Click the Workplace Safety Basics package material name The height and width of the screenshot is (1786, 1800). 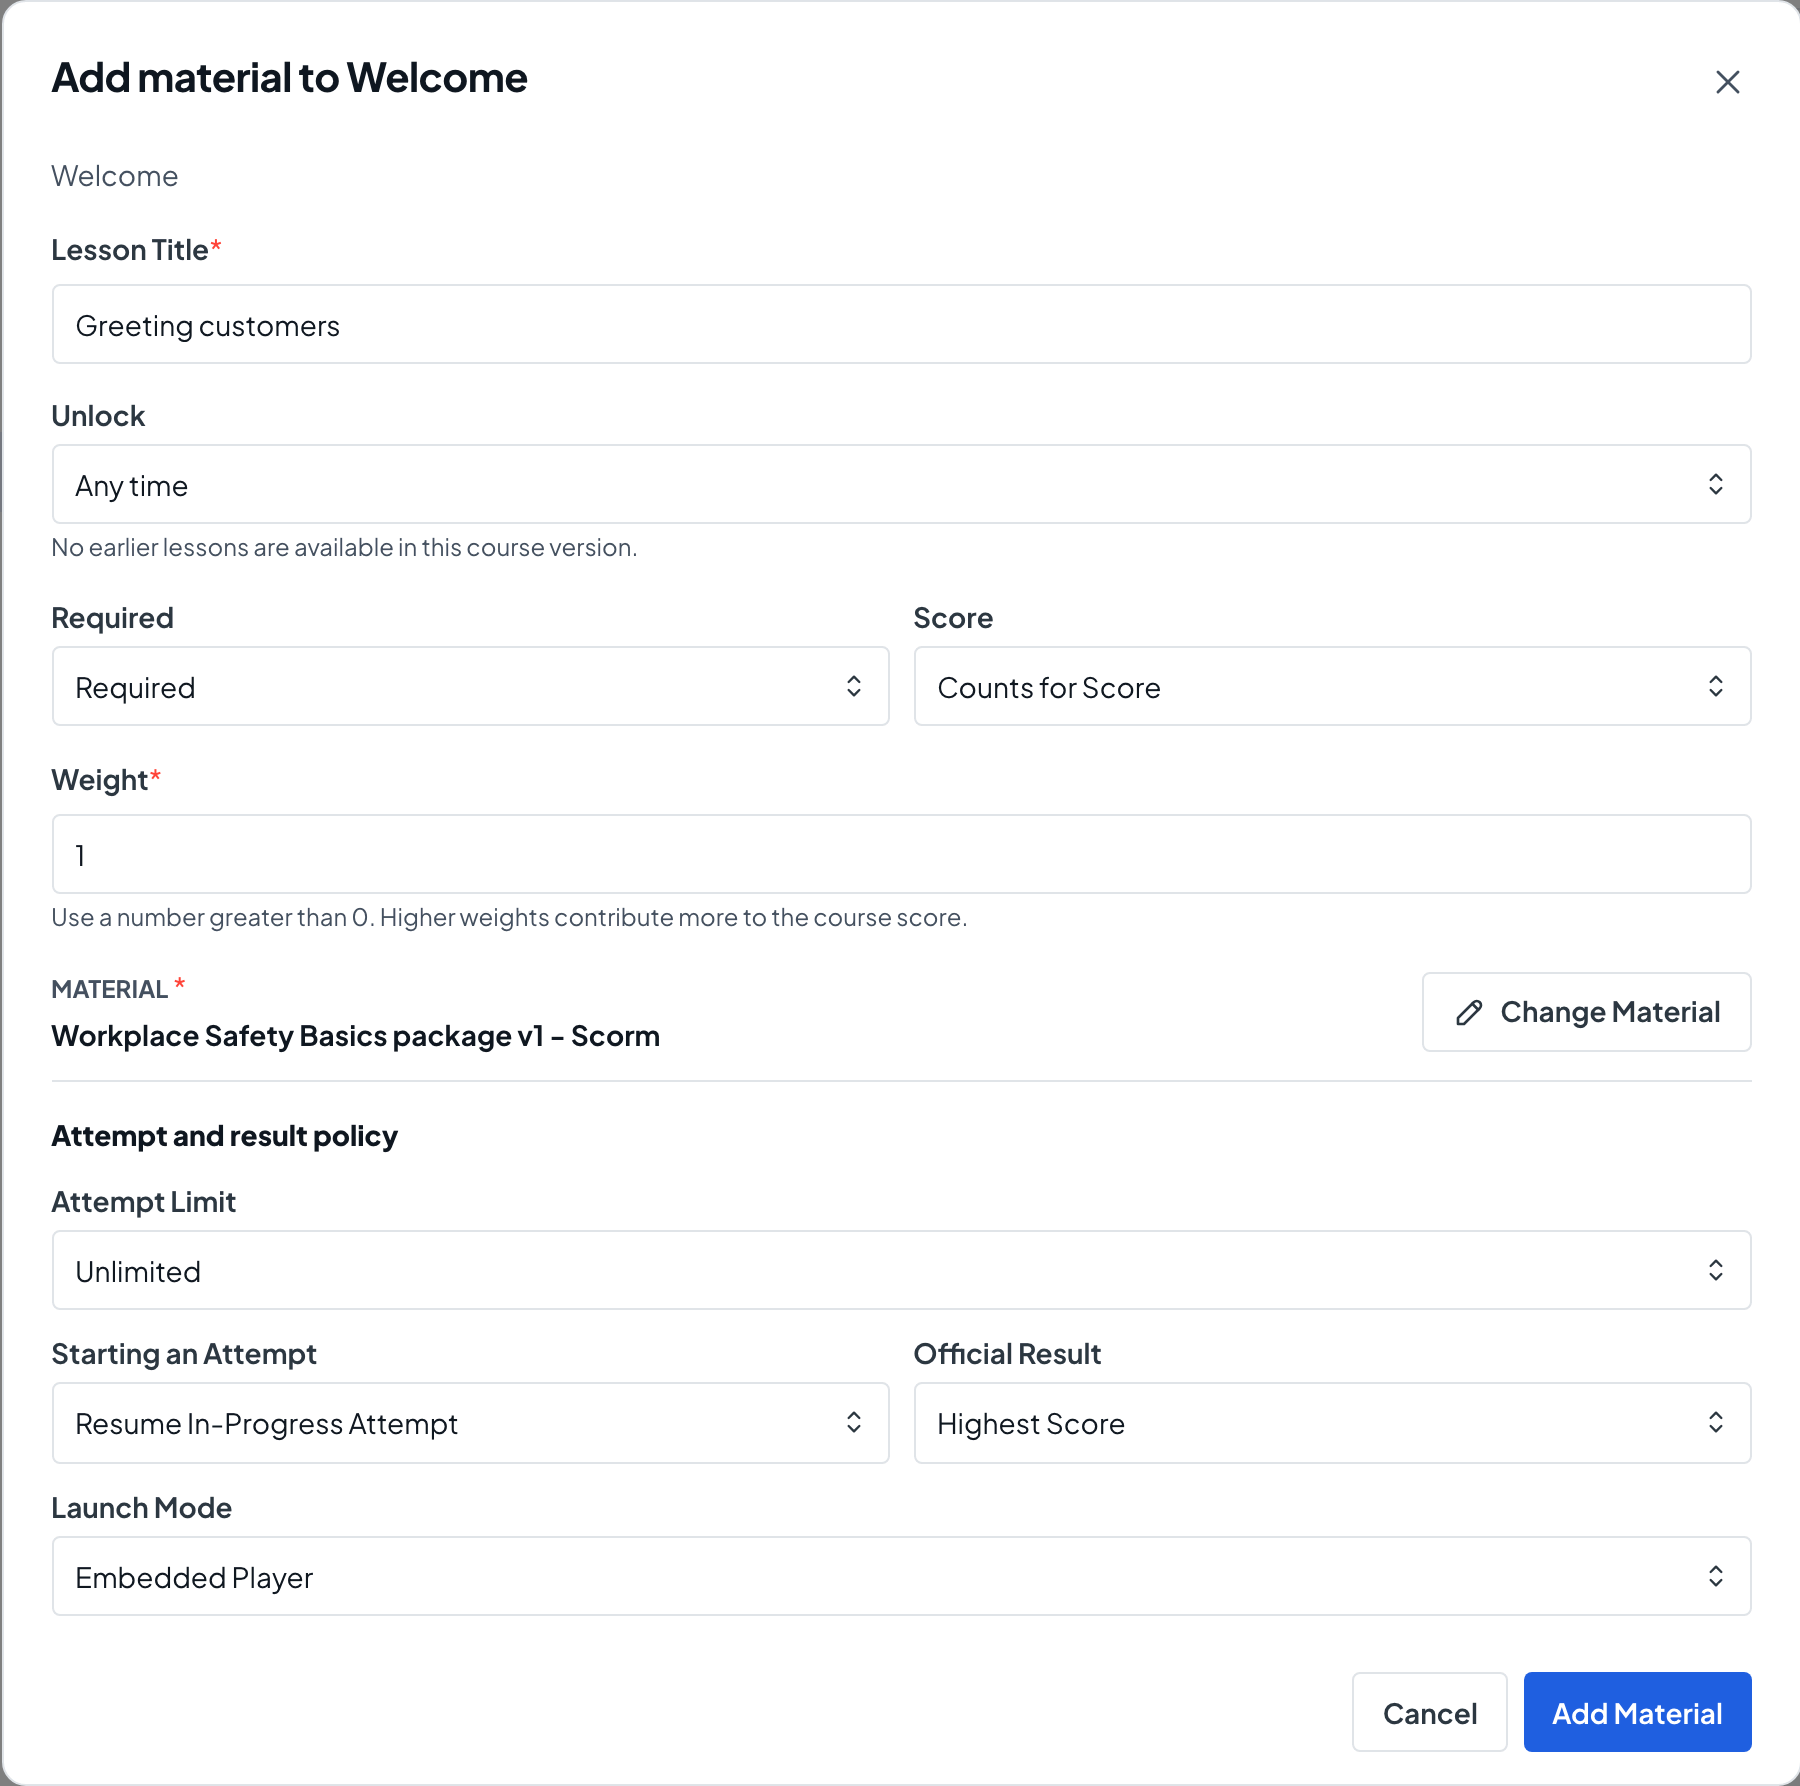click(x=355, y=1036)
